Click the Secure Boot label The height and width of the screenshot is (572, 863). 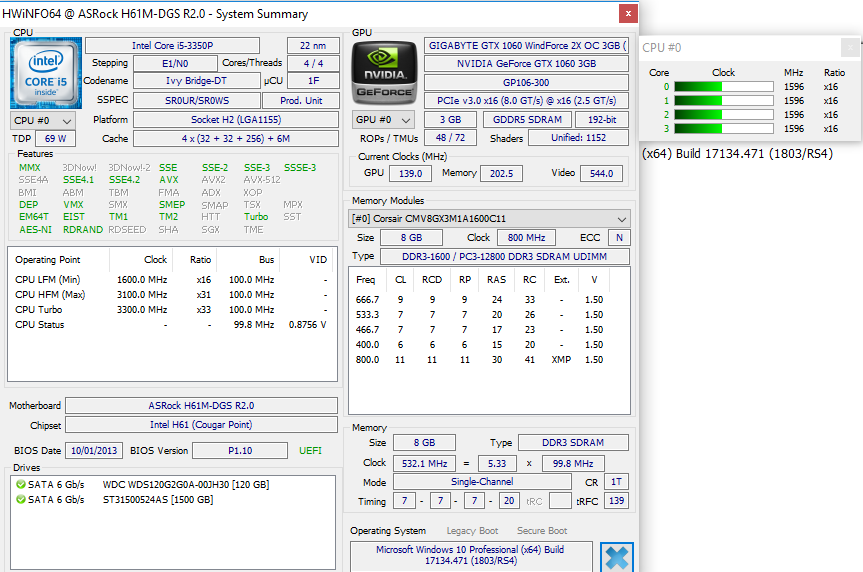coord(542,531)
